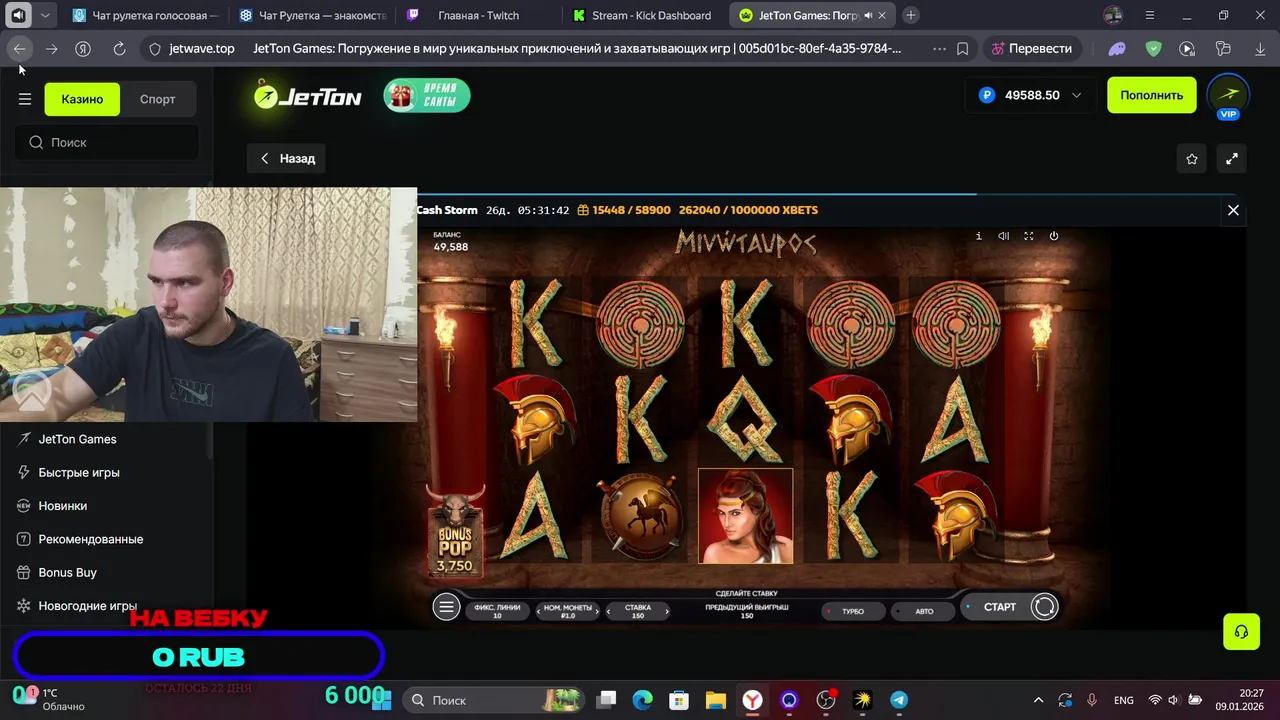Mute the slot game sound
Screen dimensions: 1280x720
[x=1003, y=236]
